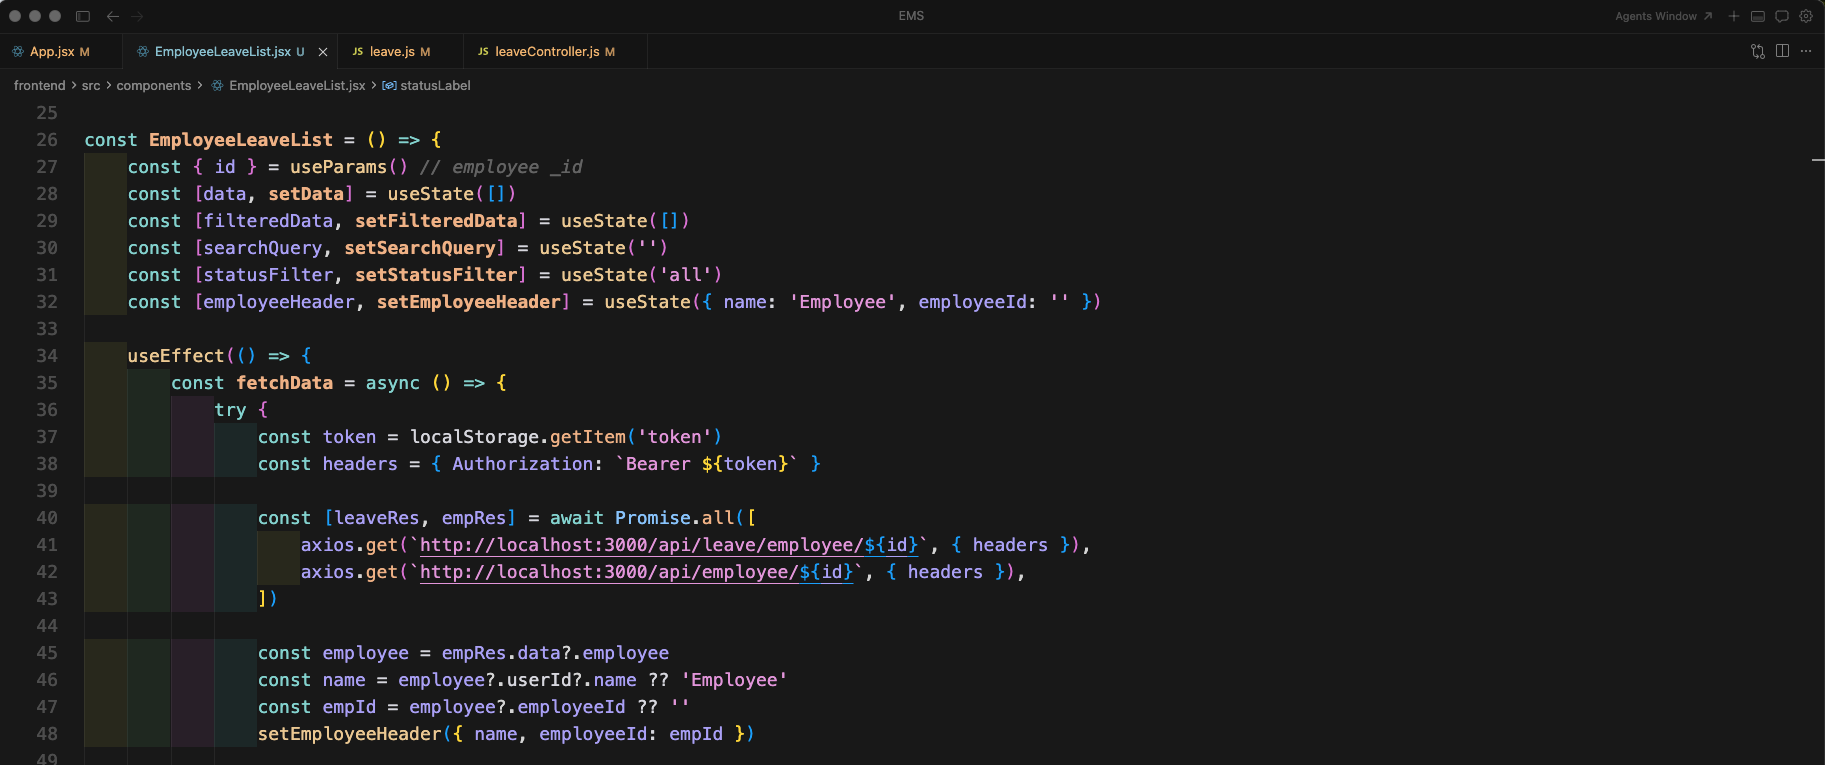This screenshot has height=765, width=1825.
Task: Click the EmployeeLeaveList function name
Action: (241, 140)
